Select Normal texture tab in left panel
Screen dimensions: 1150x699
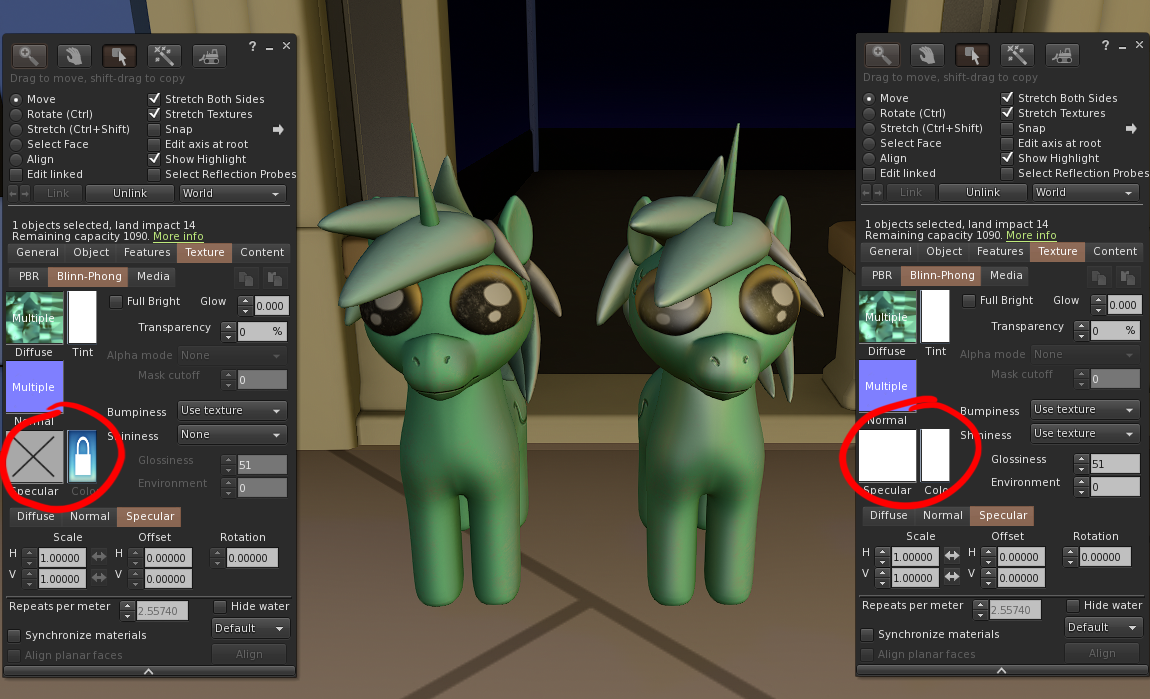pyautogui.click(x=89, y=516)
